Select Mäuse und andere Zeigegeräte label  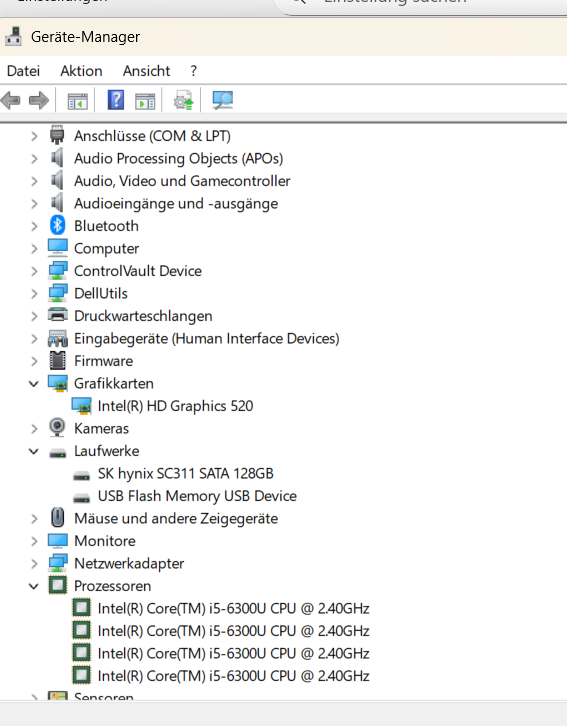point(176,519)
